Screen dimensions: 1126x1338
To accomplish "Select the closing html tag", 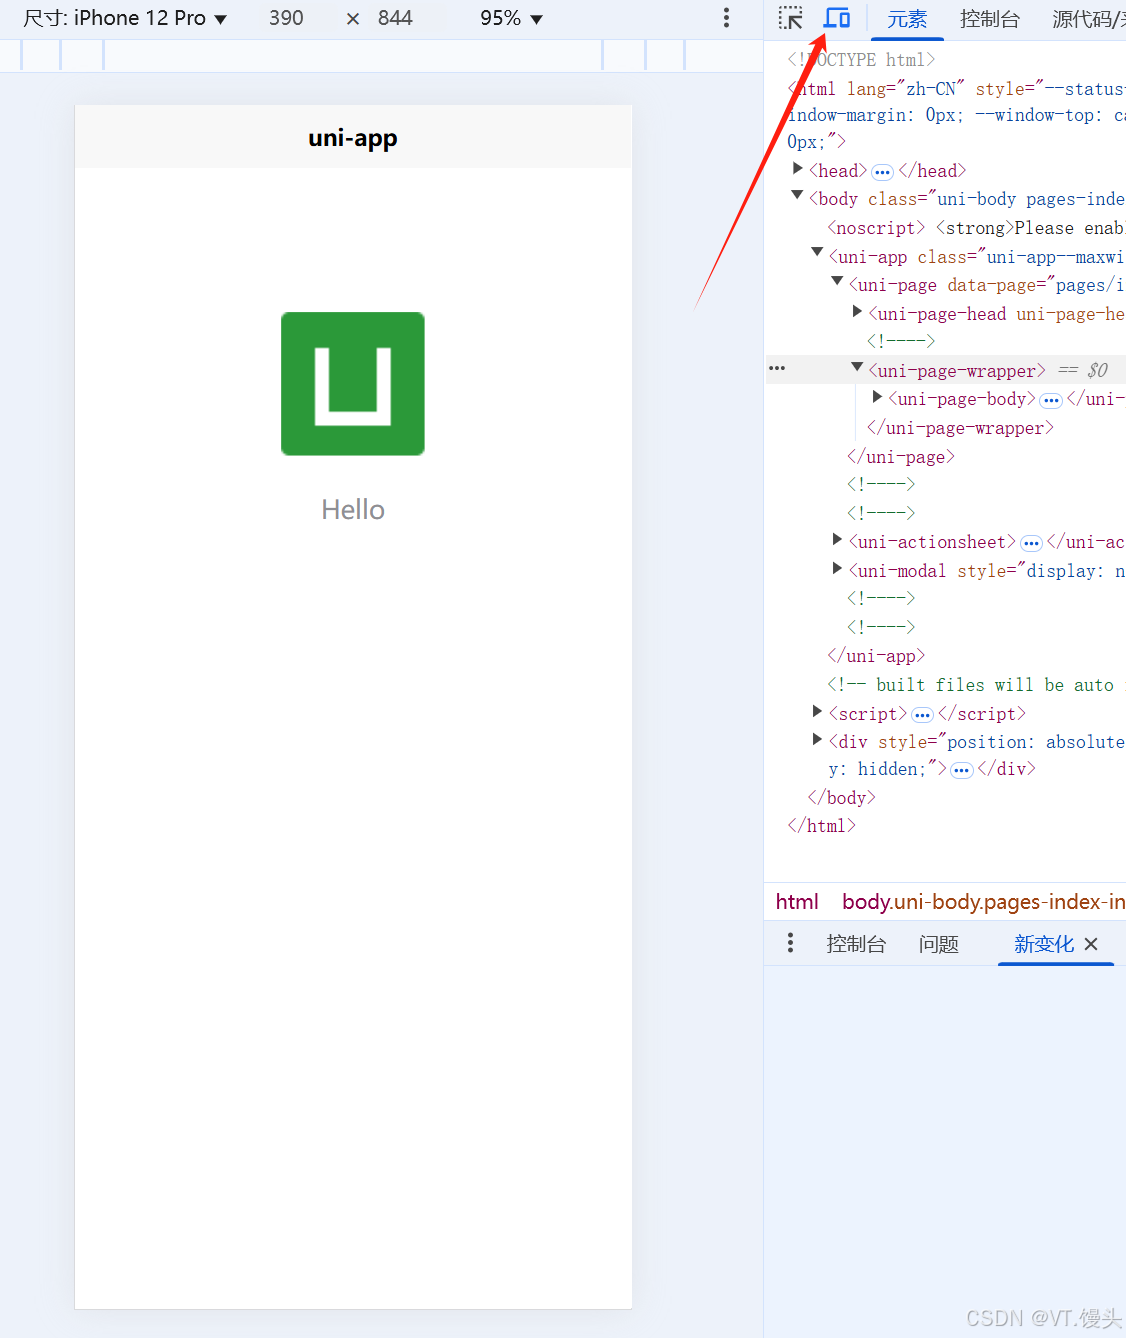I will point(822,826).
